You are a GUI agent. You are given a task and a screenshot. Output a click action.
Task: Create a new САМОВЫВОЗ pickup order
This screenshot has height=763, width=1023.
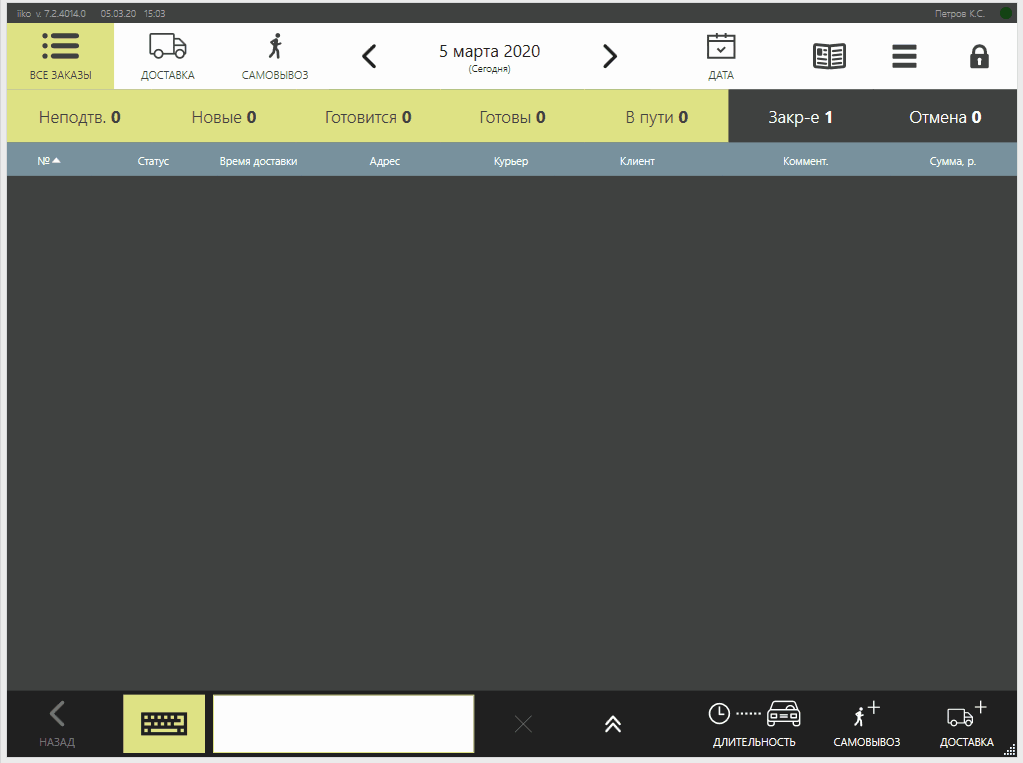866,724
